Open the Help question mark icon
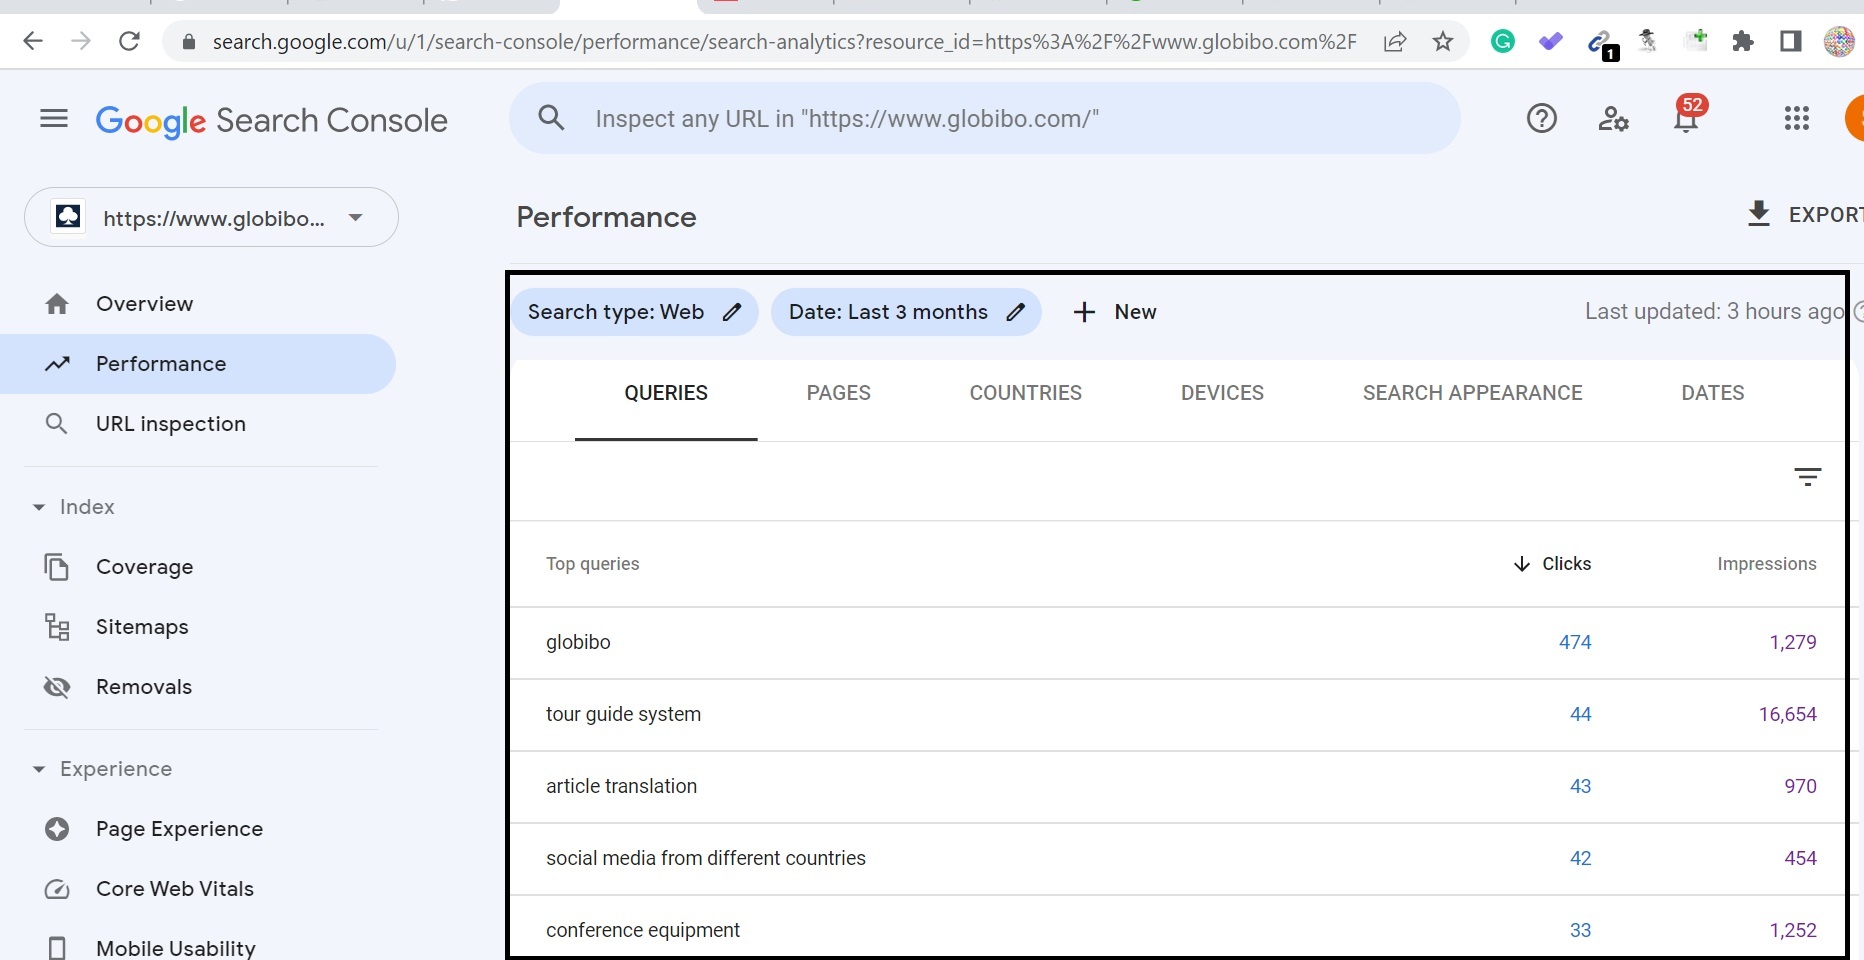 click(1542, 119)
